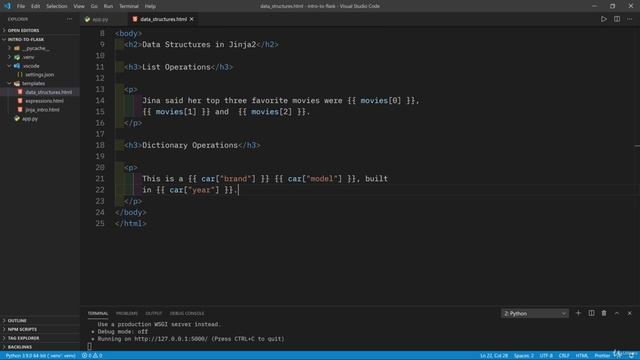Select the data_structures.html editor tab
Viewport: 640px width, 360px height.
[162, 19]
